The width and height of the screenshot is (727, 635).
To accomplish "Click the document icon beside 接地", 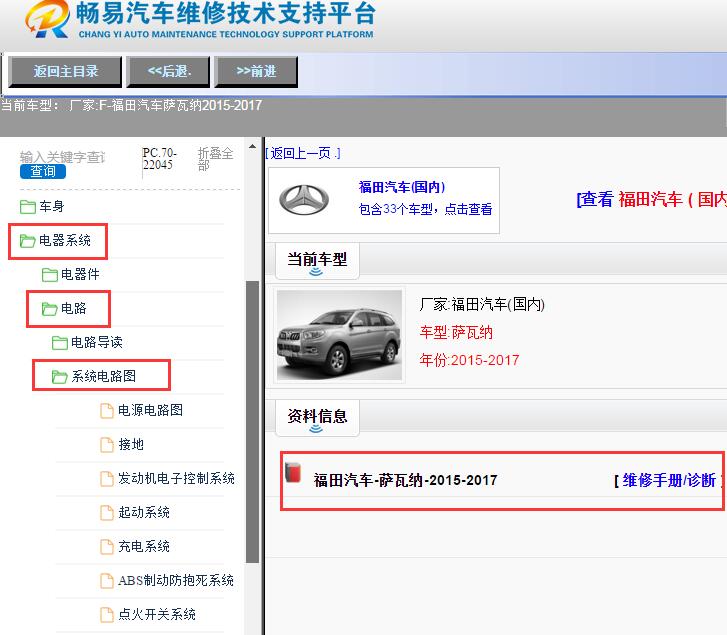I will pyautogui.click(x=107, y=445).
